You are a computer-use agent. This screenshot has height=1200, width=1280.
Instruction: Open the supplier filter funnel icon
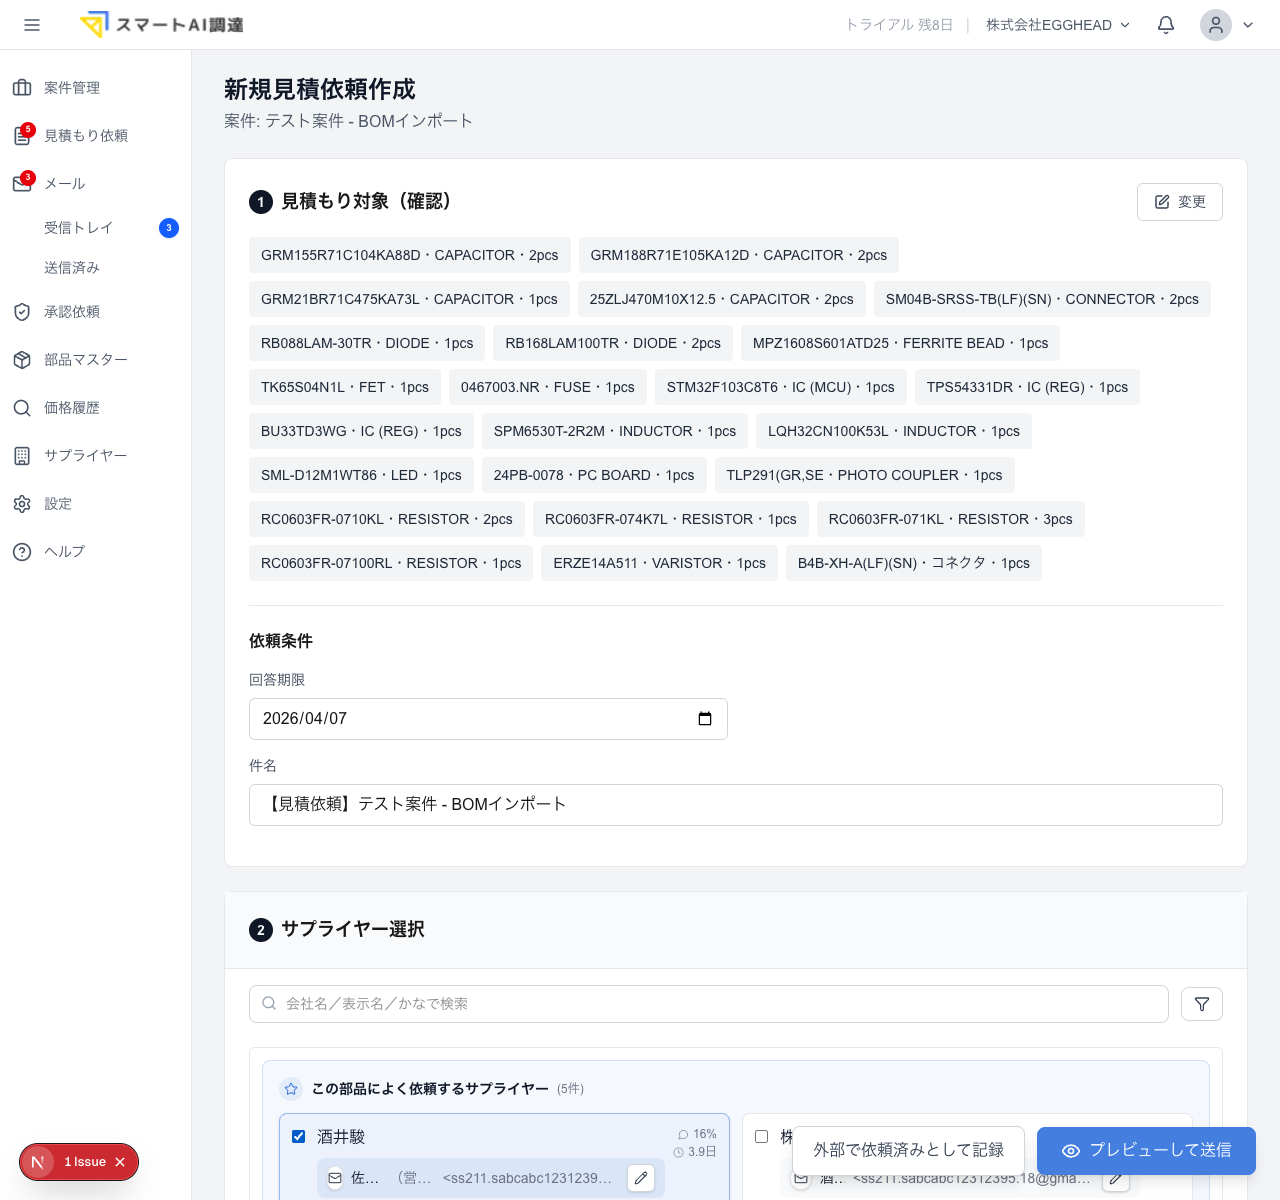[x=1202, y=1004]
